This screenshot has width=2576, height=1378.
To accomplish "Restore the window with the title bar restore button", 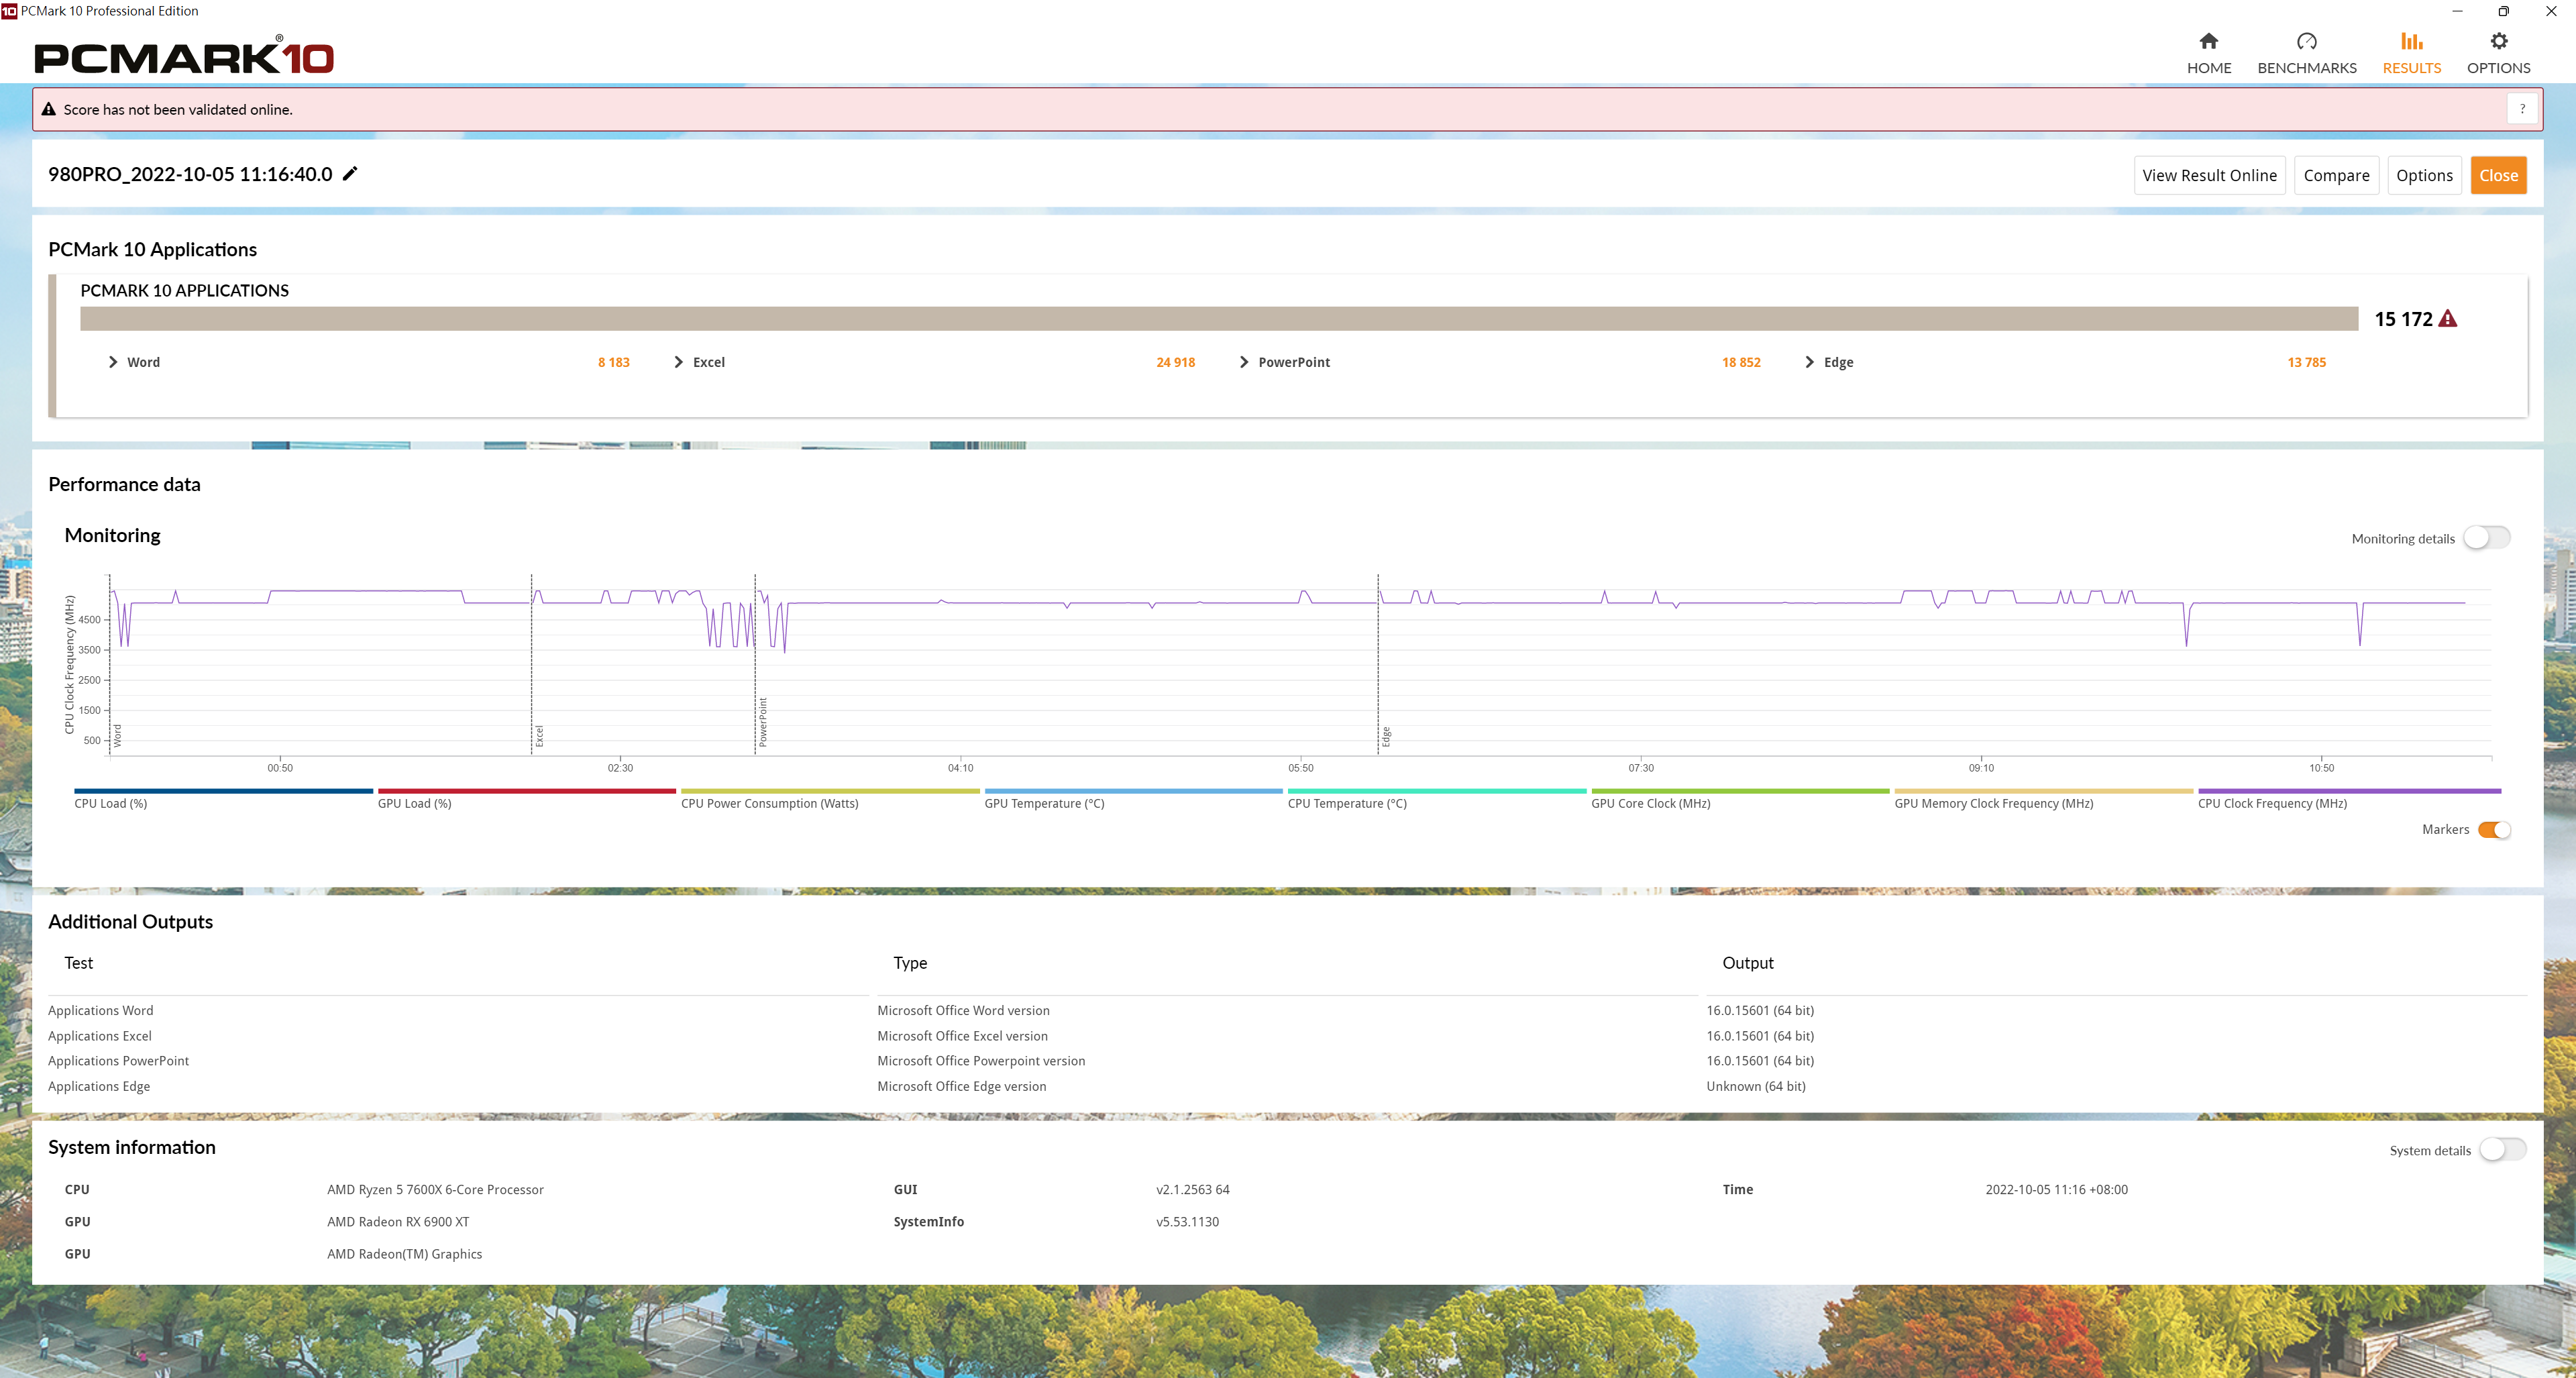I will (x=2503, y=11).
